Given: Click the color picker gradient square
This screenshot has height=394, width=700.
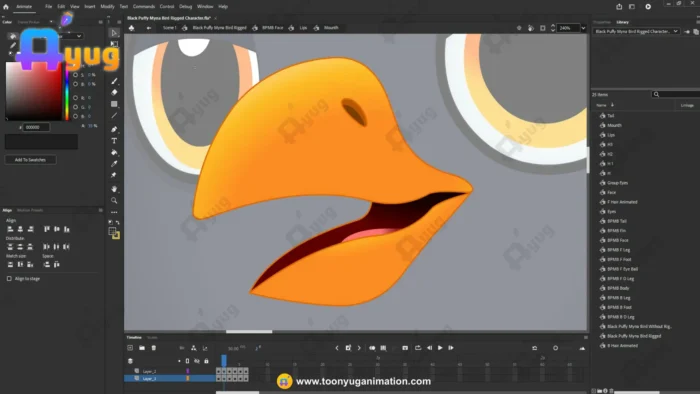Looking at the screenshot, I should [33, 91].
